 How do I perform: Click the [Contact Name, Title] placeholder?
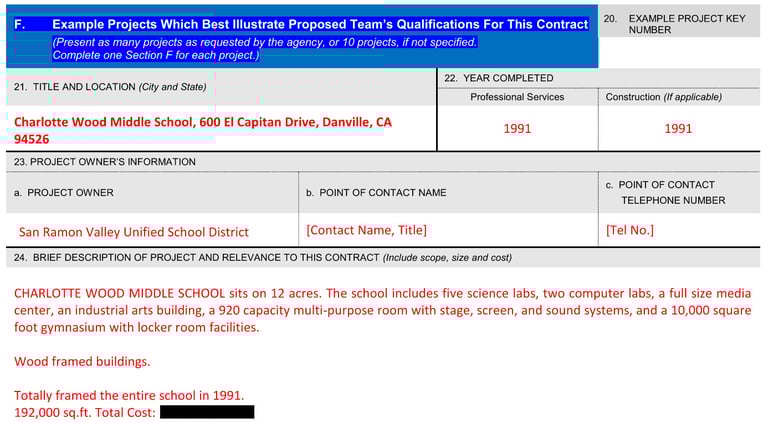click(366, 230)
